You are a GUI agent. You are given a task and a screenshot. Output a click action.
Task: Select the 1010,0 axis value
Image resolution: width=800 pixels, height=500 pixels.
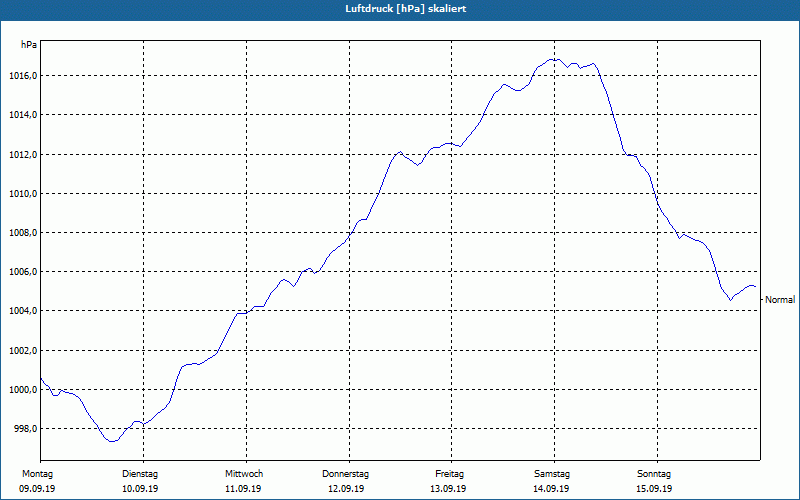pos(23,194)
